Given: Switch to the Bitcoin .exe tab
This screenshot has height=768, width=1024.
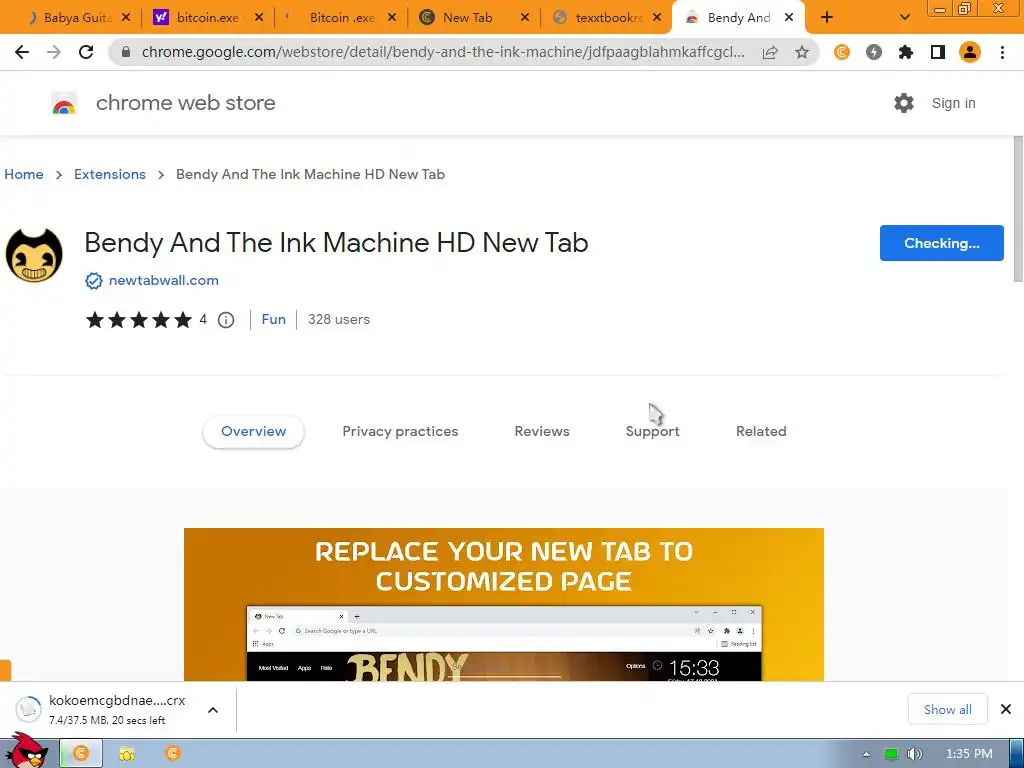Looking at the screenshot, I should tap(341, 18).
